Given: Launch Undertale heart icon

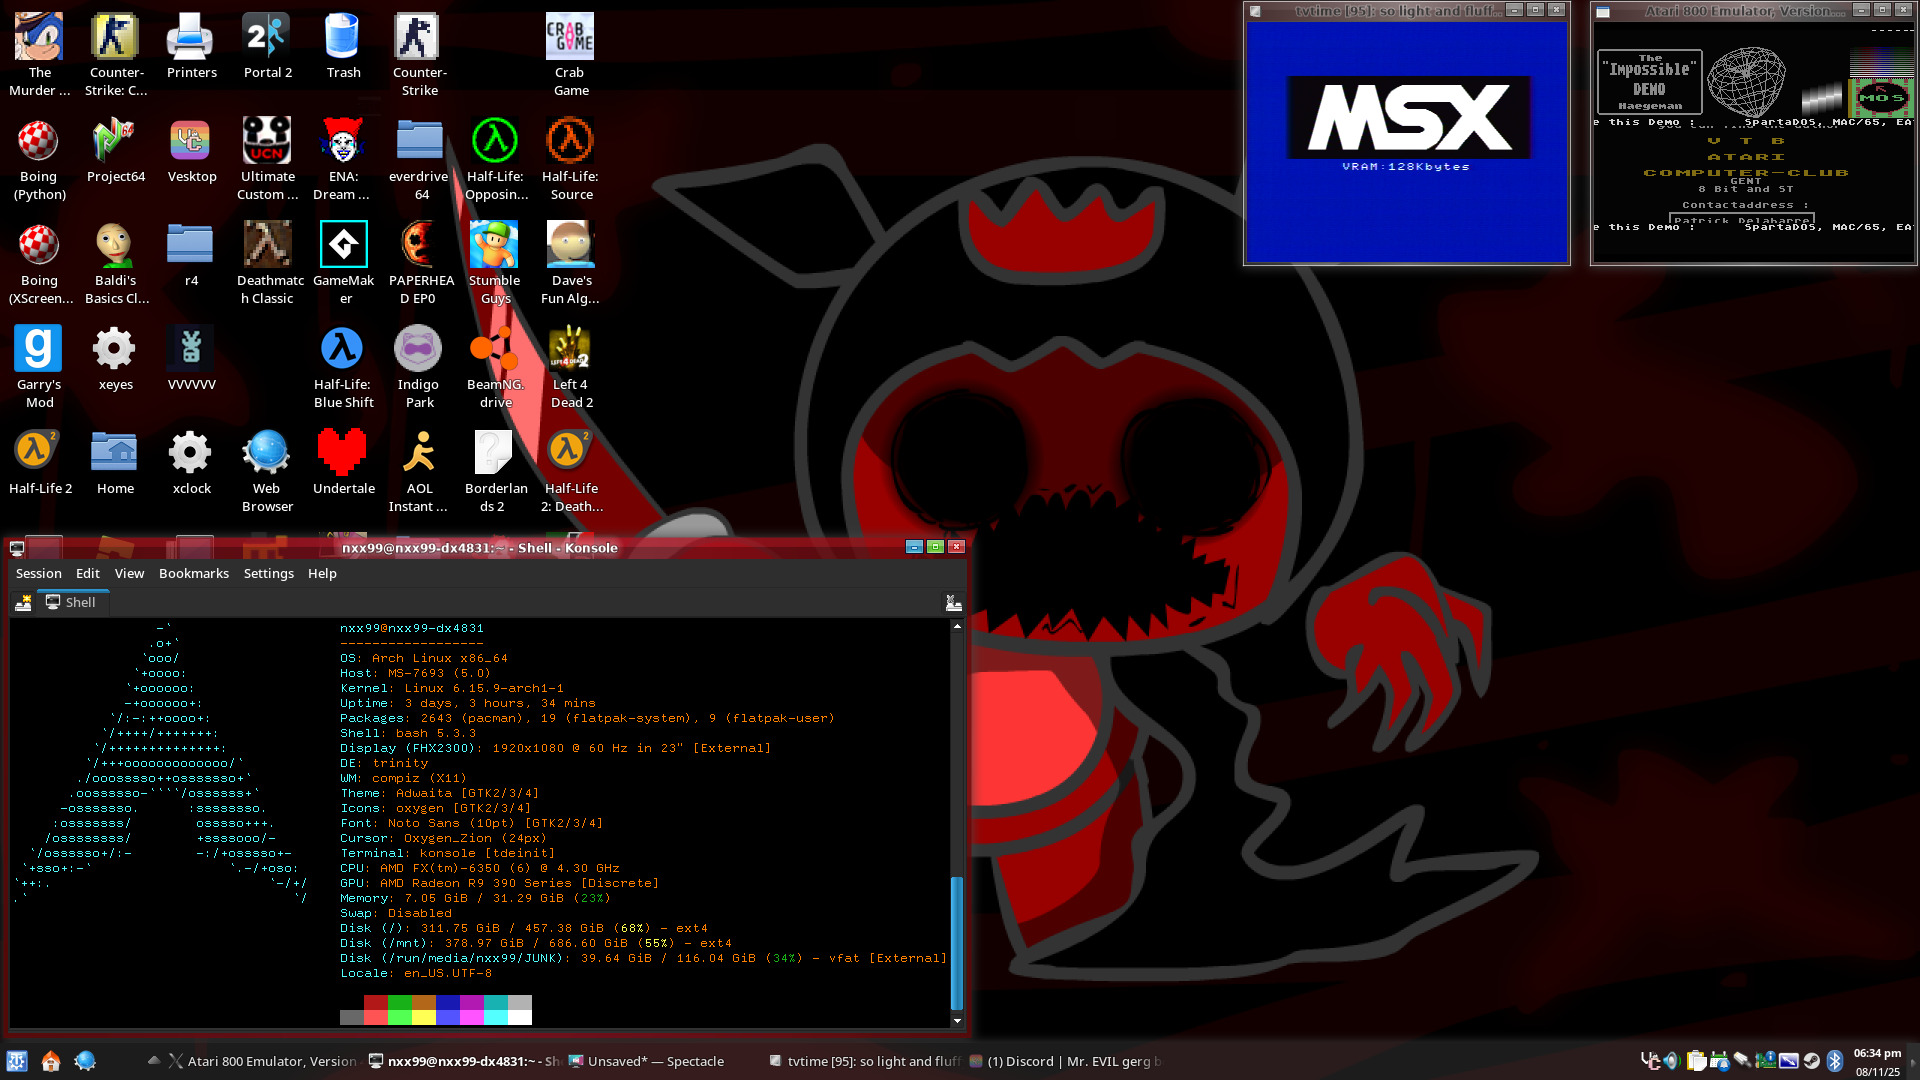Looking at the screenshot, I should click(x=343, y=462).
